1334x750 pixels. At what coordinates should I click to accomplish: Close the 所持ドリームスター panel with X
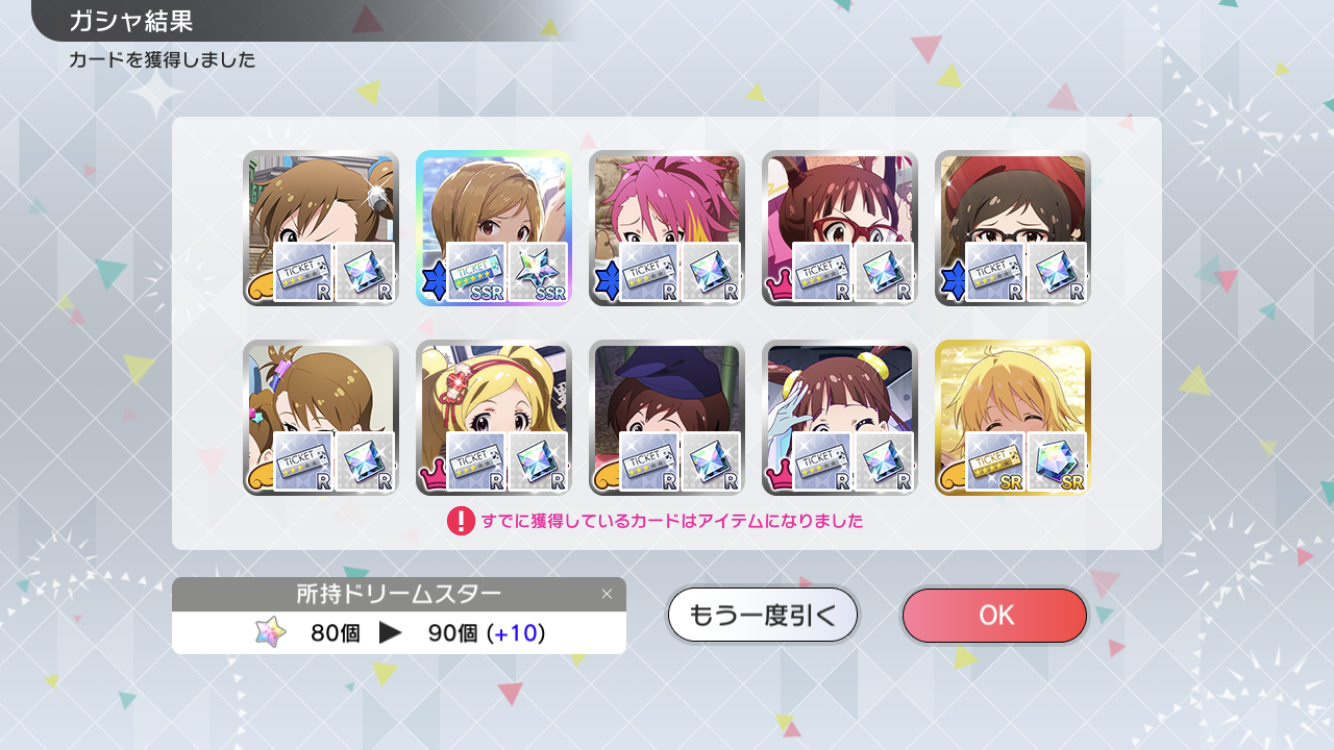tap(606, 594)
